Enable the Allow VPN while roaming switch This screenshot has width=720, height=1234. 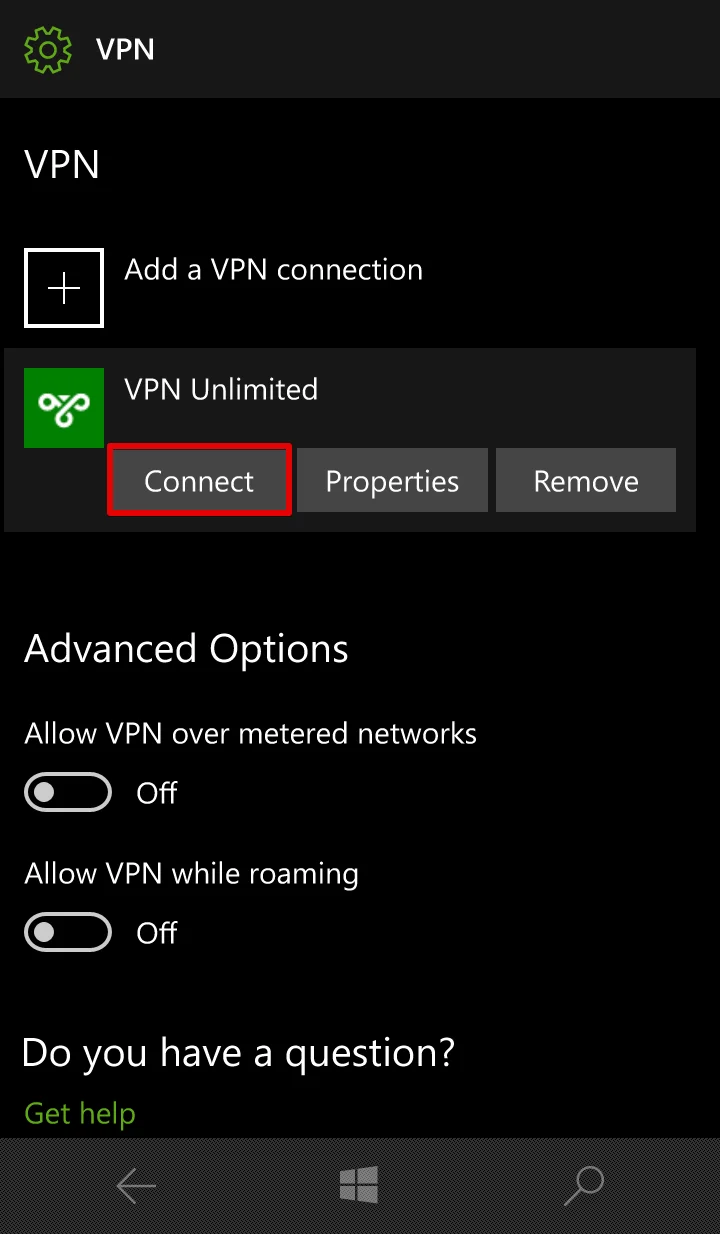[x=68, y=933]
